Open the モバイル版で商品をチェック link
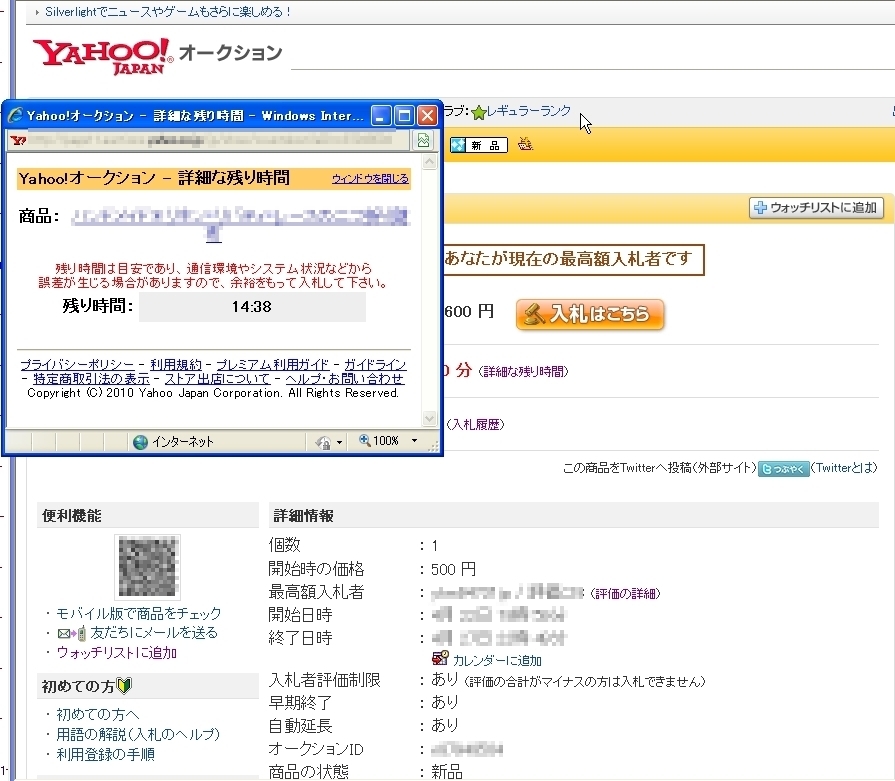Image resolution: width=895 pixels, height=781 pixels. click(x=139, y=614)
